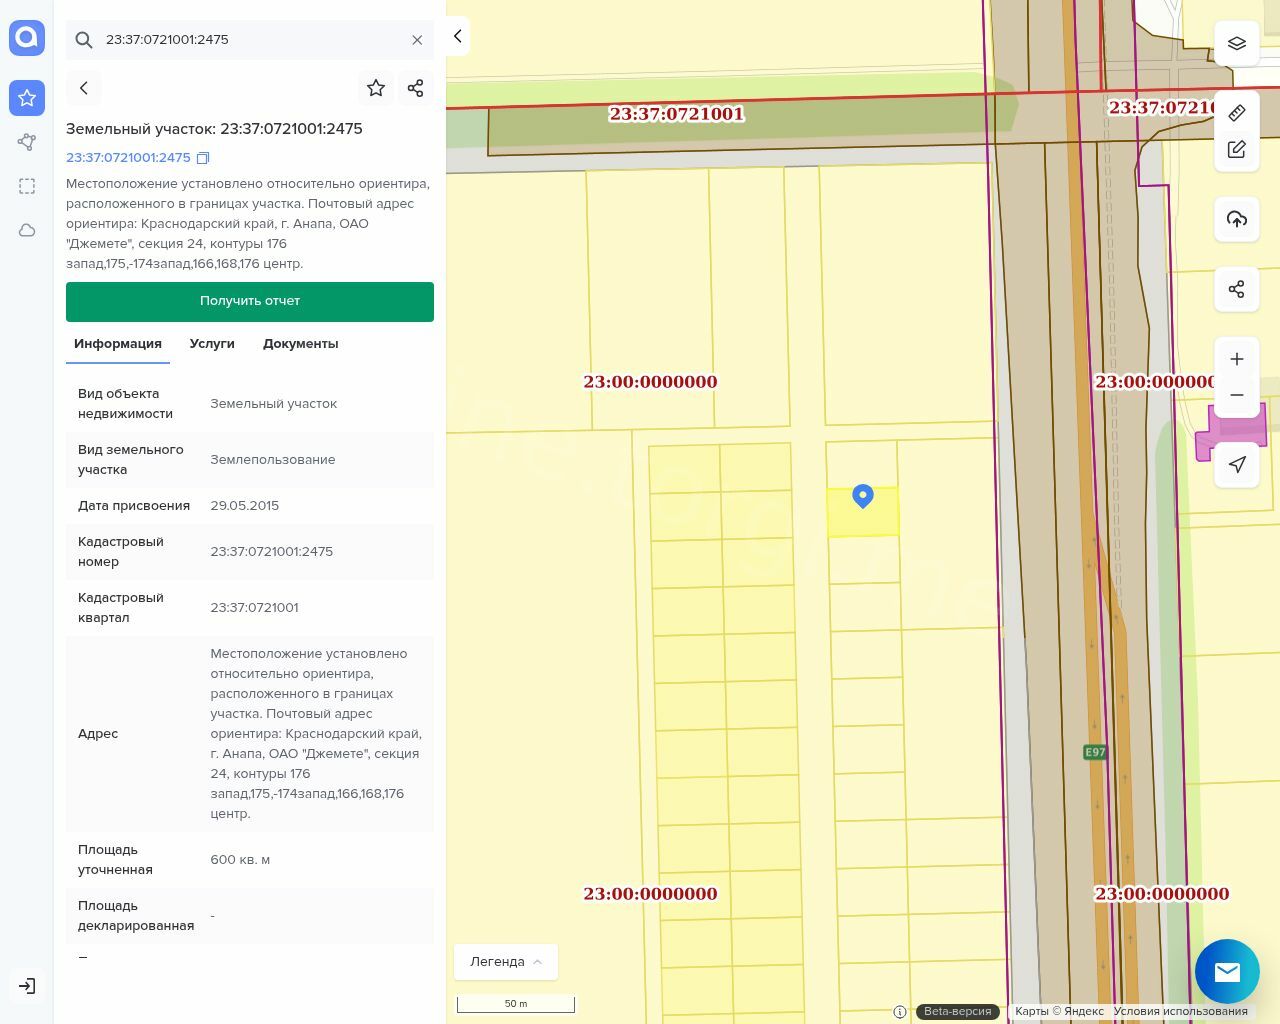Viewport: 1280px width, 1024px height.
Task: Collapse the left information panel
Action: coord(457,36)
